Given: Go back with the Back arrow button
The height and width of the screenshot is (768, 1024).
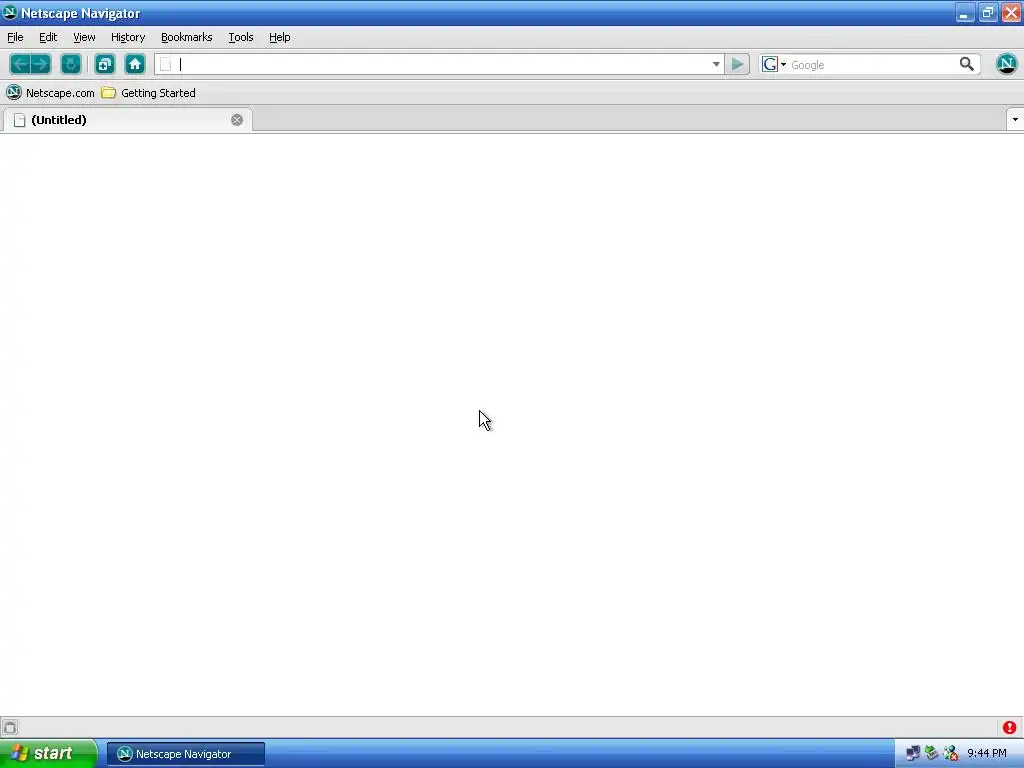Looking at the screenshot, I should (20, 64).
